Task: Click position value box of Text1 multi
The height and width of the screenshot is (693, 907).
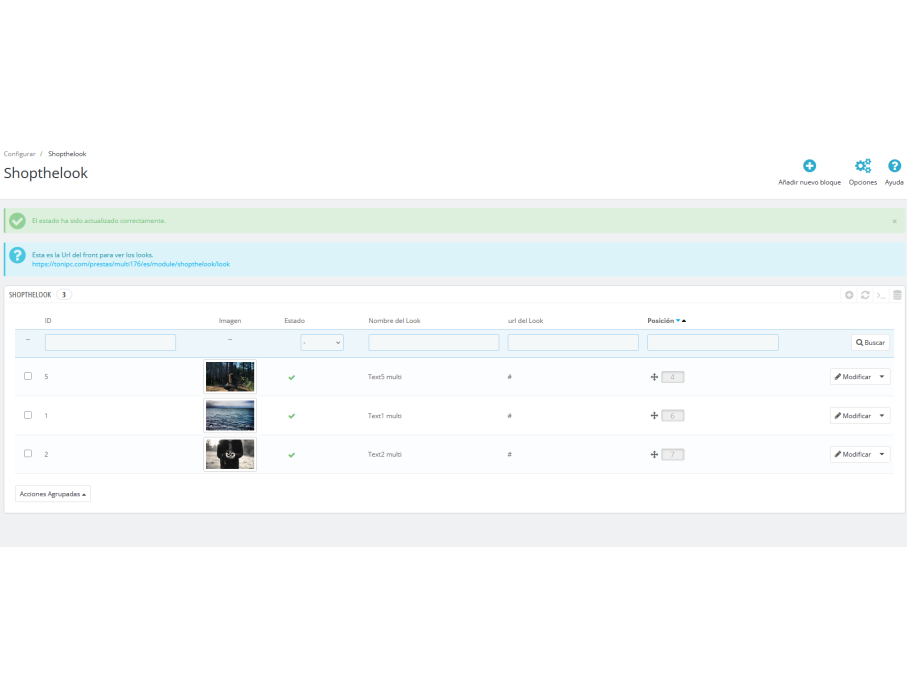Action: coord(673,416)
